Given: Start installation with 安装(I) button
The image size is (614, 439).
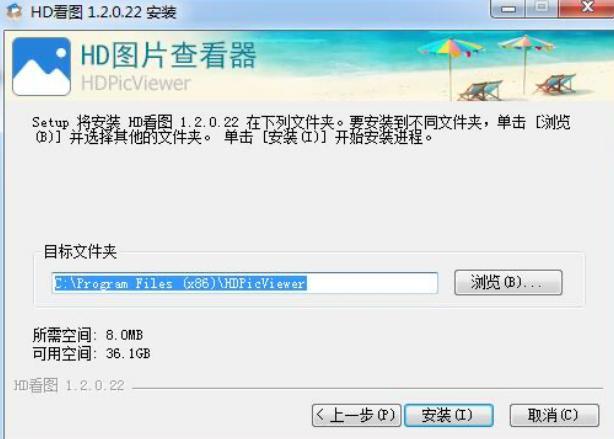Looking at the screenshot, I should pyautogui.click(x=448, y=415).
